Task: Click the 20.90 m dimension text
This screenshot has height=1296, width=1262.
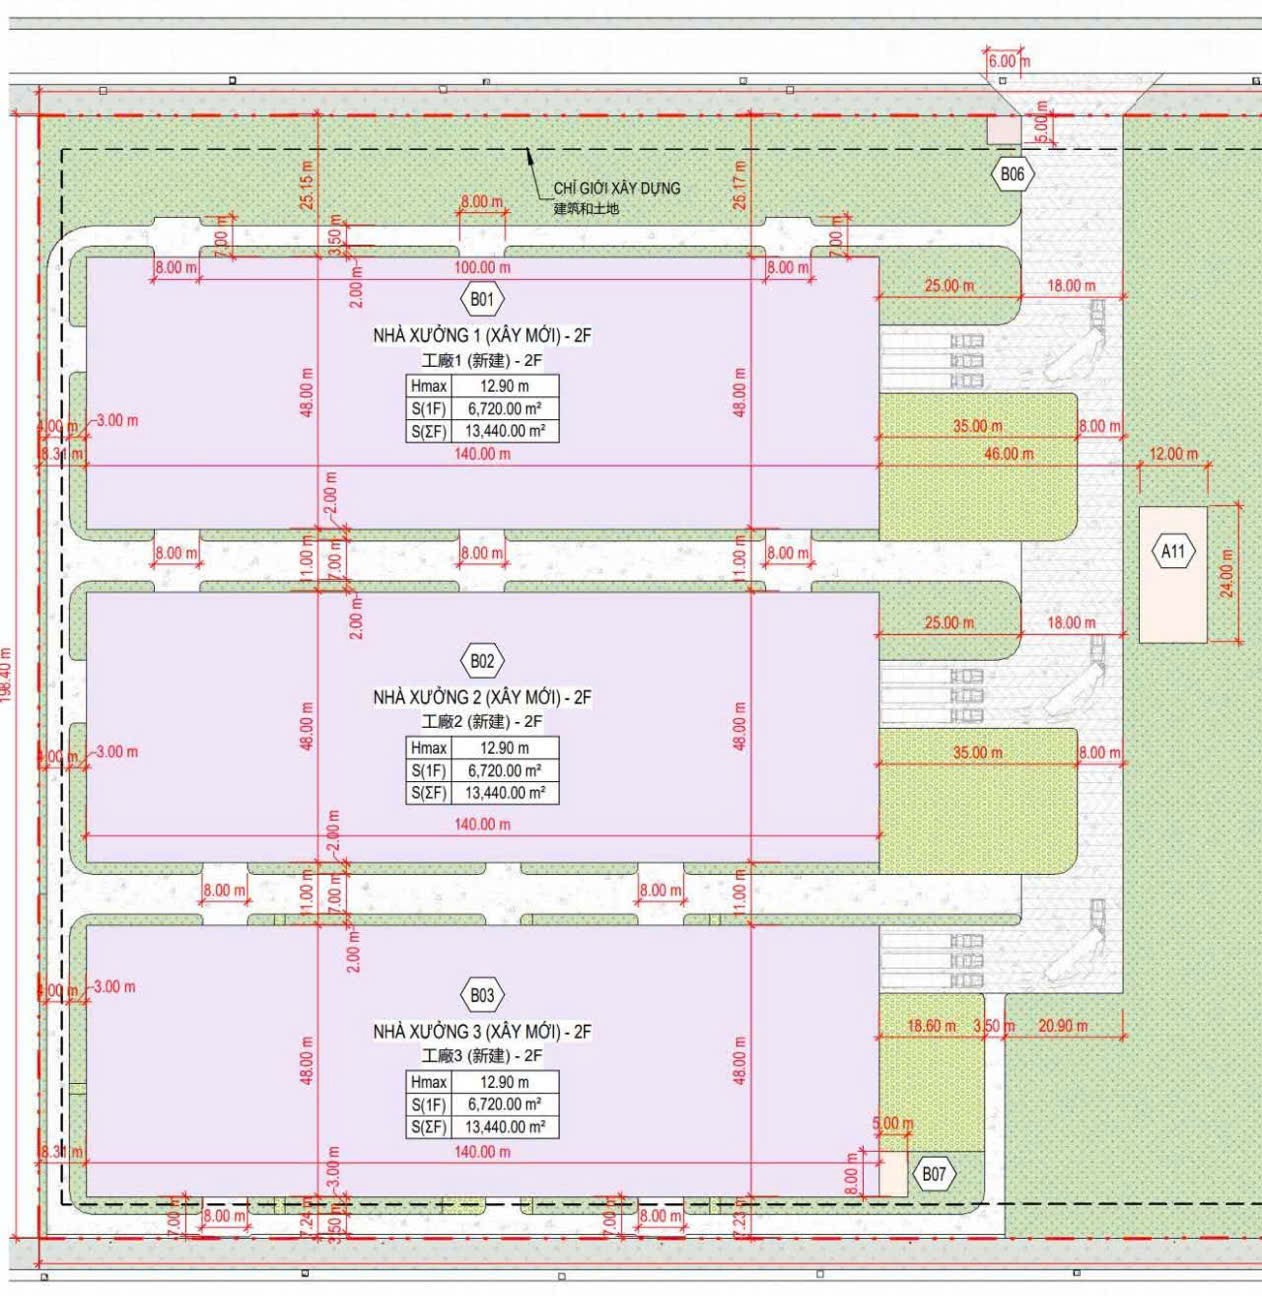Action: point(1062,1026)
